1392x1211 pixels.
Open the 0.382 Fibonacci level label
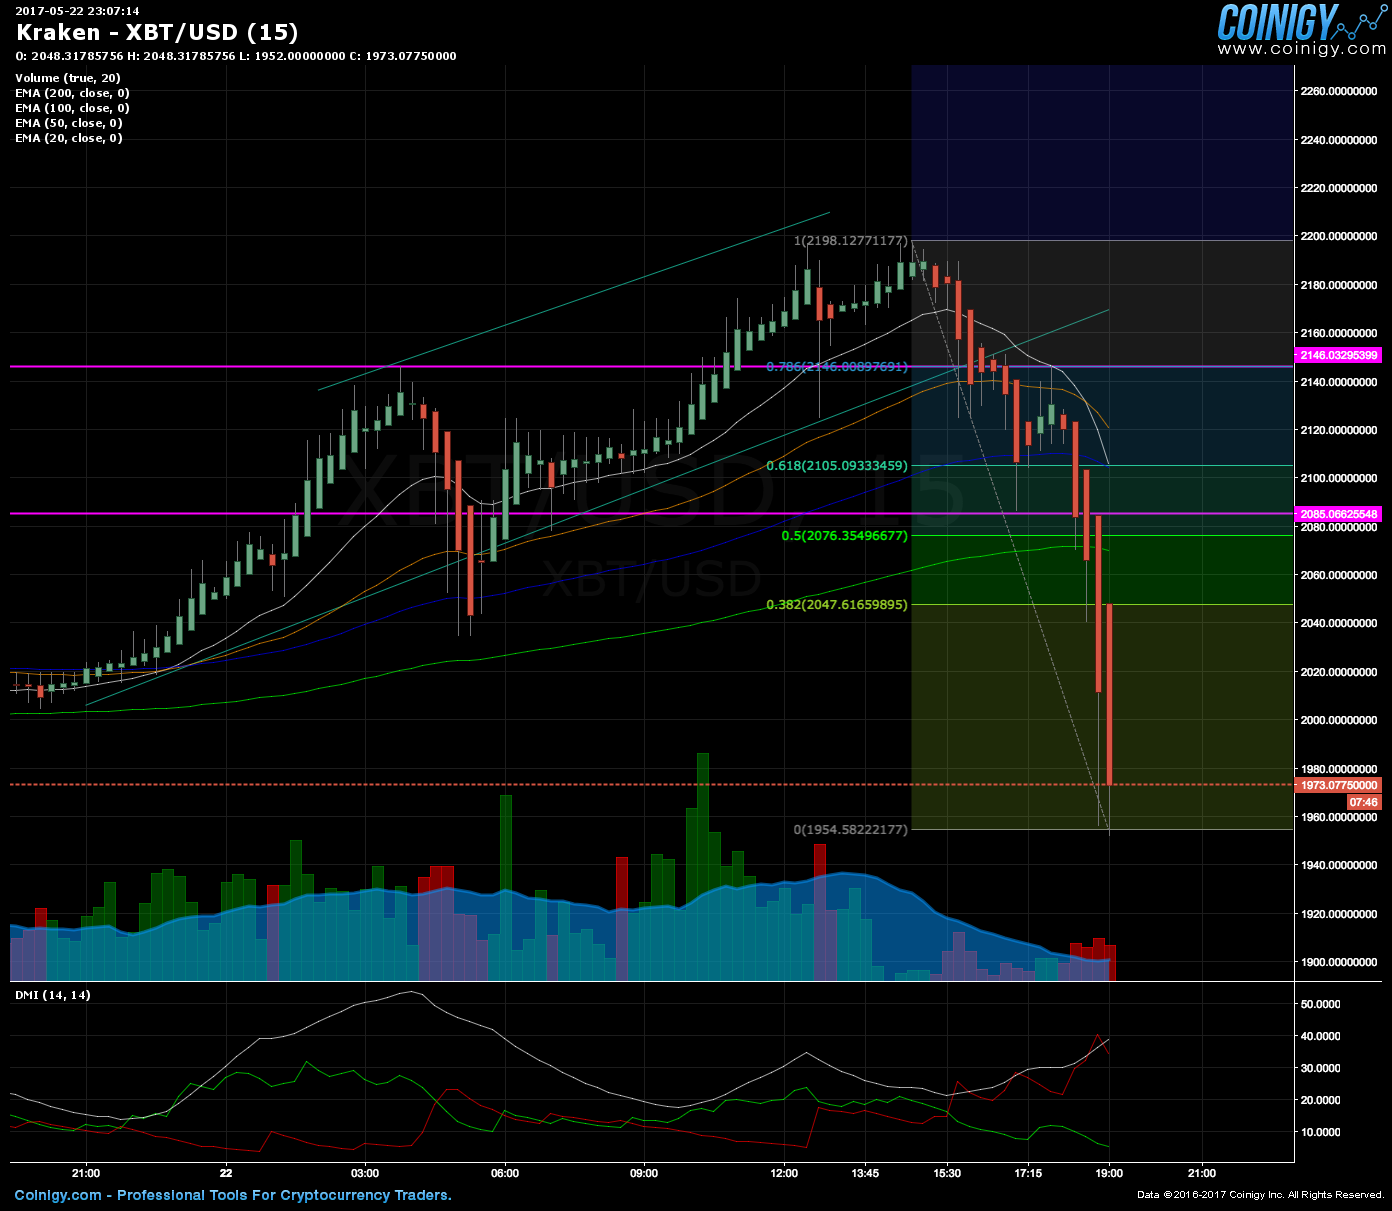[835, 604]
